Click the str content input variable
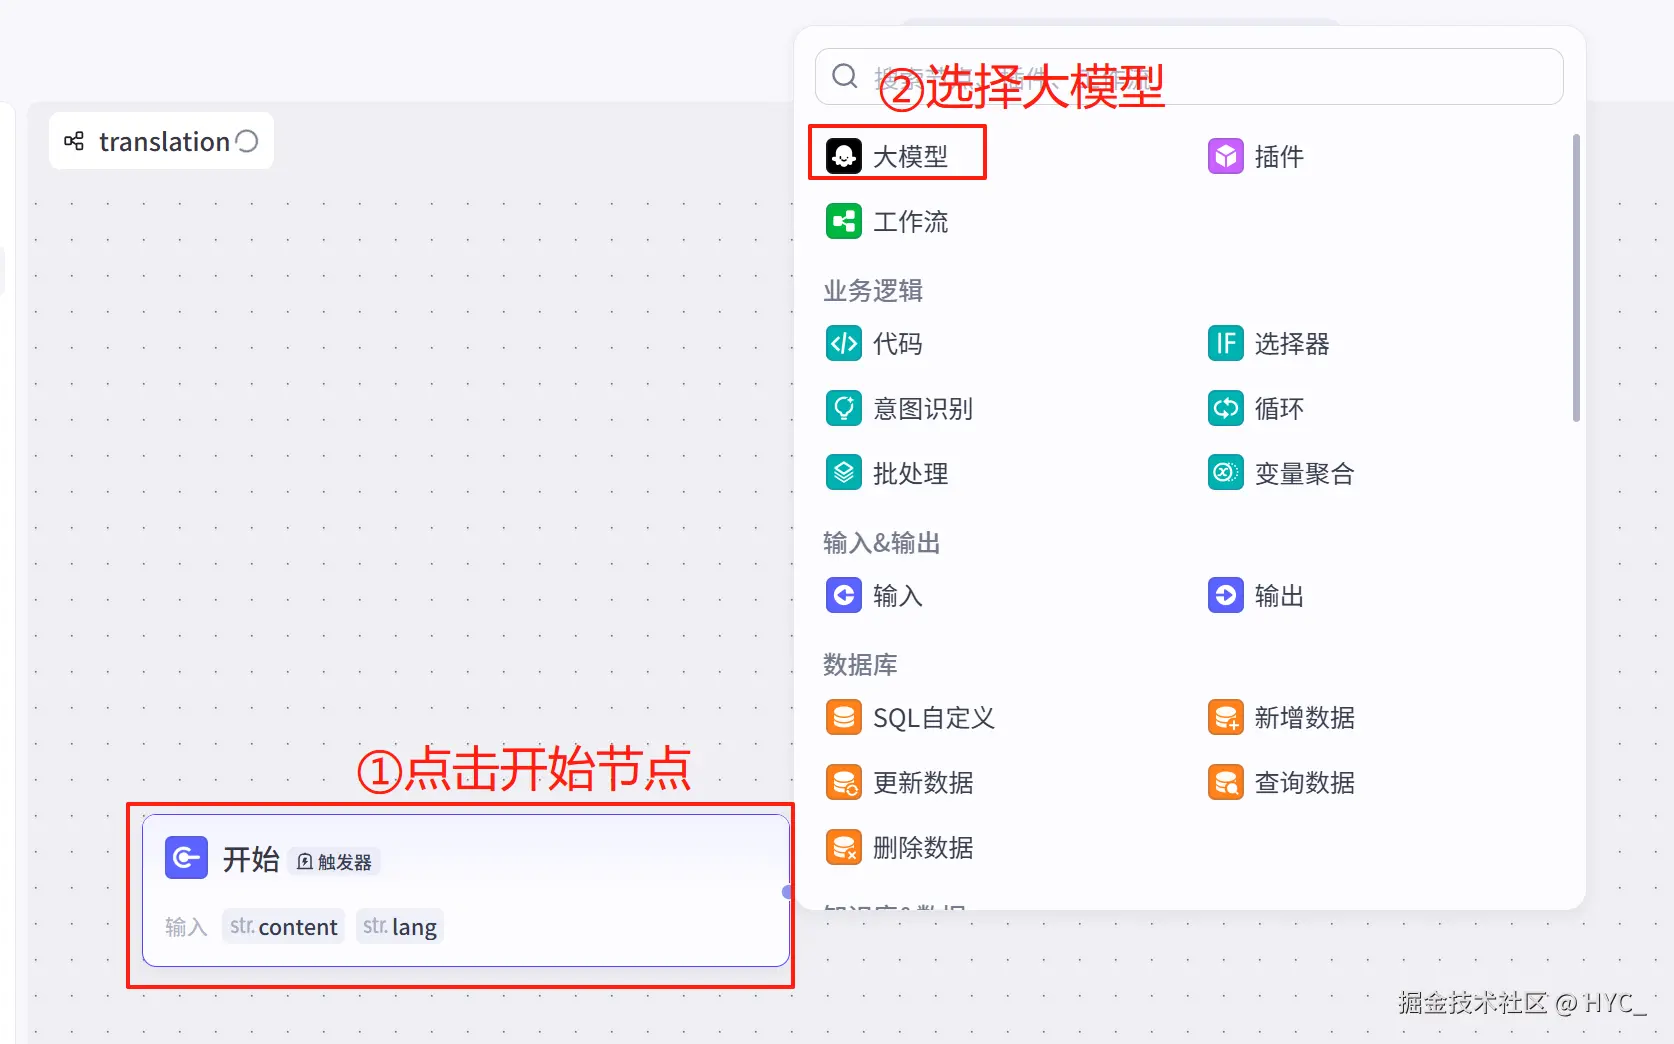Viewport: 1674px width, 1044px height. point(284,927)
